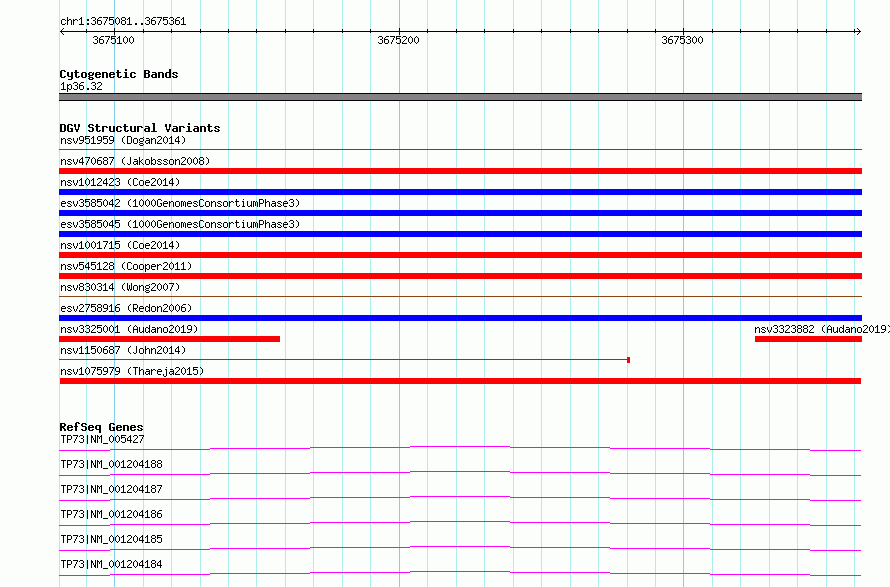
Task: Click DGV Structural Variants track heading
Action: (140, 128)
